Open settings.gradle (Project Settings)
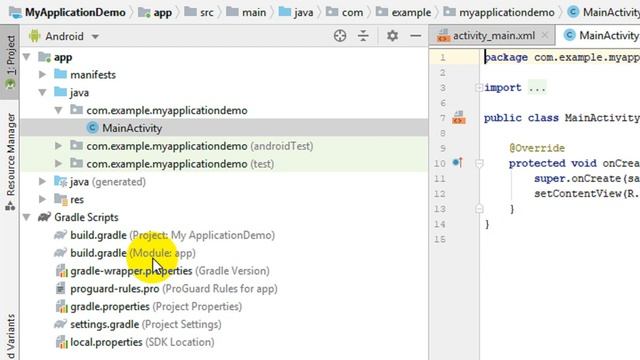The image size is (640, 360). [x=146, y=324]
